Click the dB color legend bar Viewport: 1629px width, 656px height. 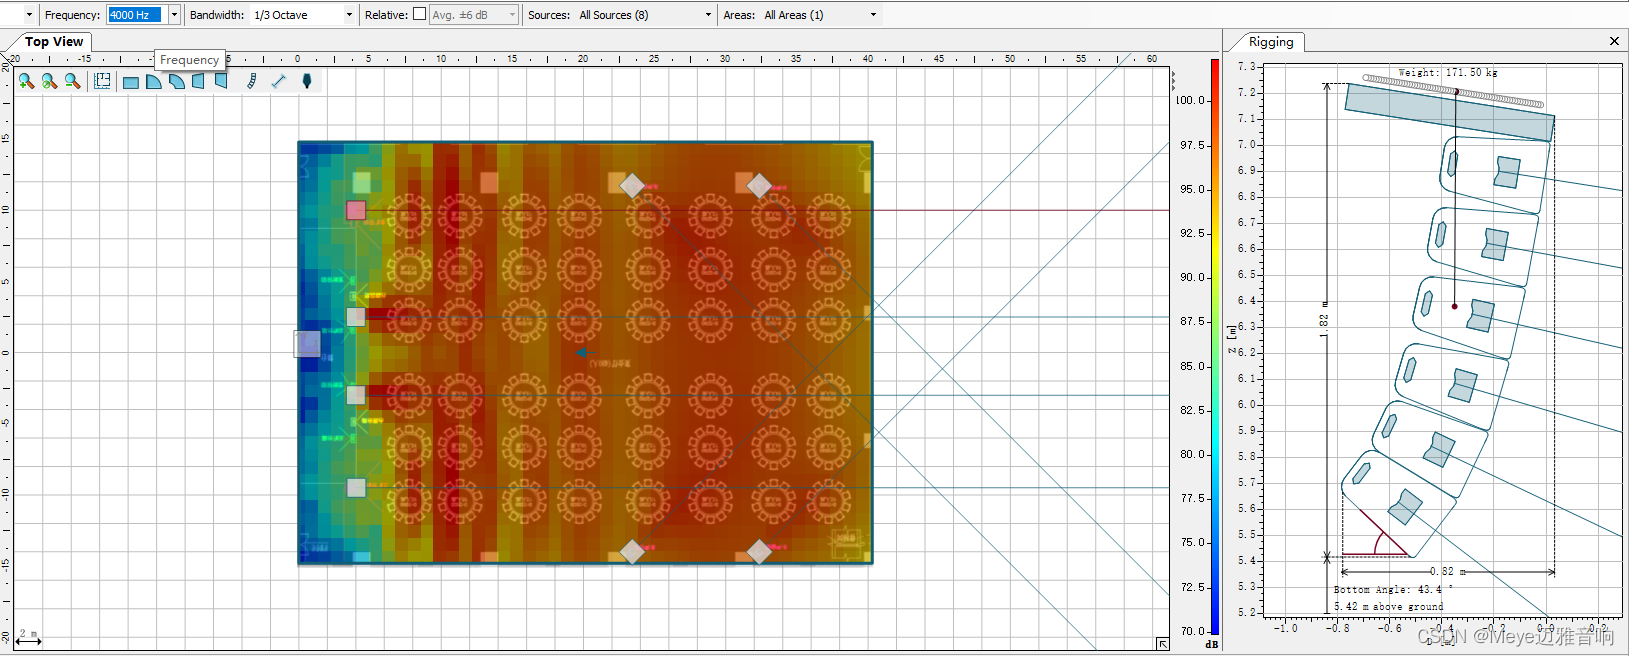pos(1215,347)
